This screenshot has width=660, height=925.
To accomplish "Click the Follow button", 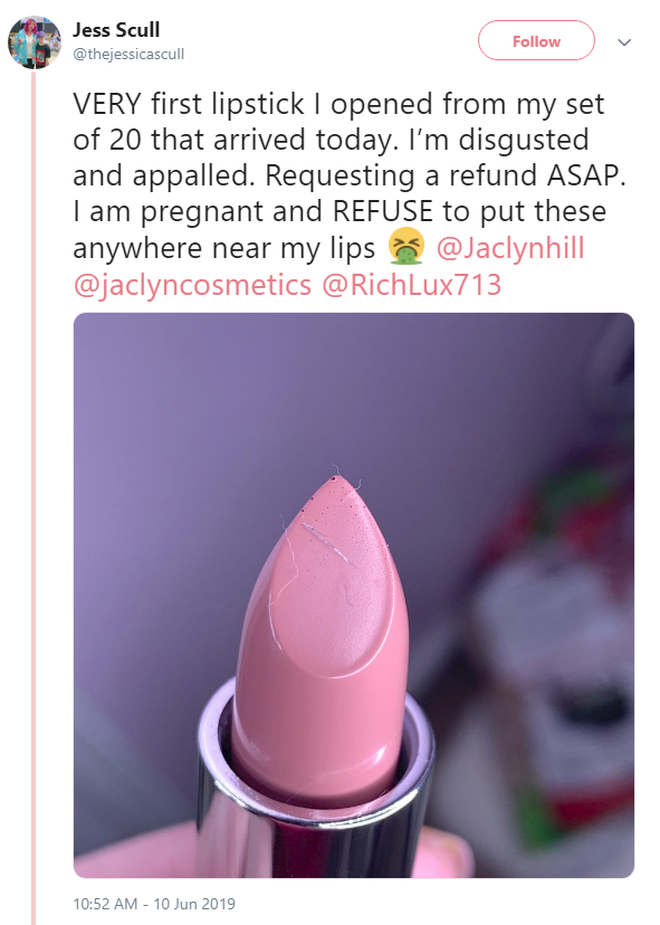I will pos(536,41).
